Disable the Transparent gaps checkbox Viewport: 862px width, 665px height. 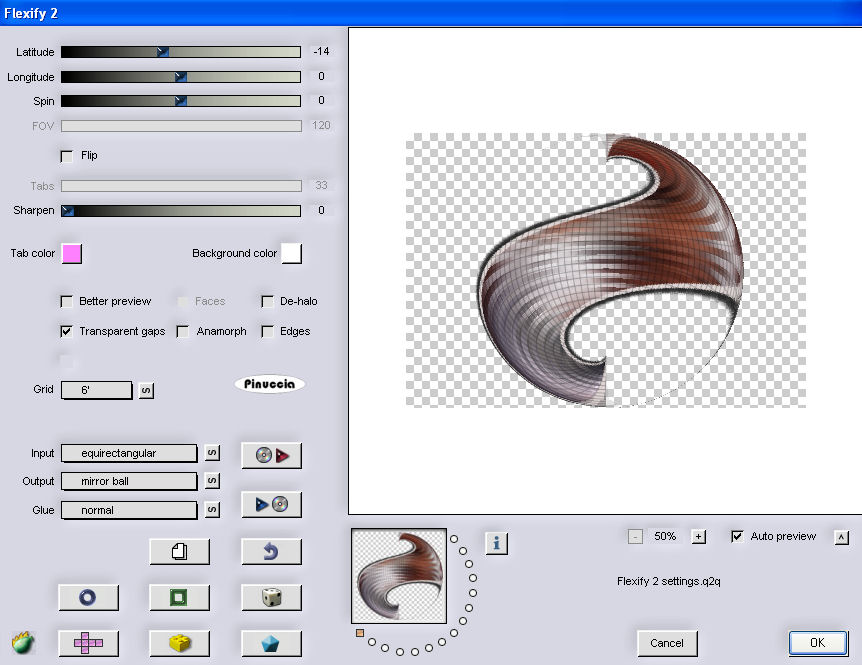pyautogui.click(x=67, y=331)
